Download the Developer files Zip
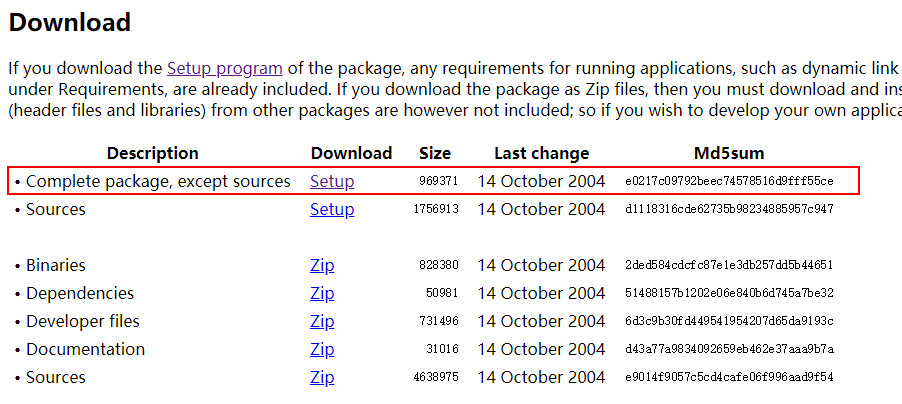 322,321
